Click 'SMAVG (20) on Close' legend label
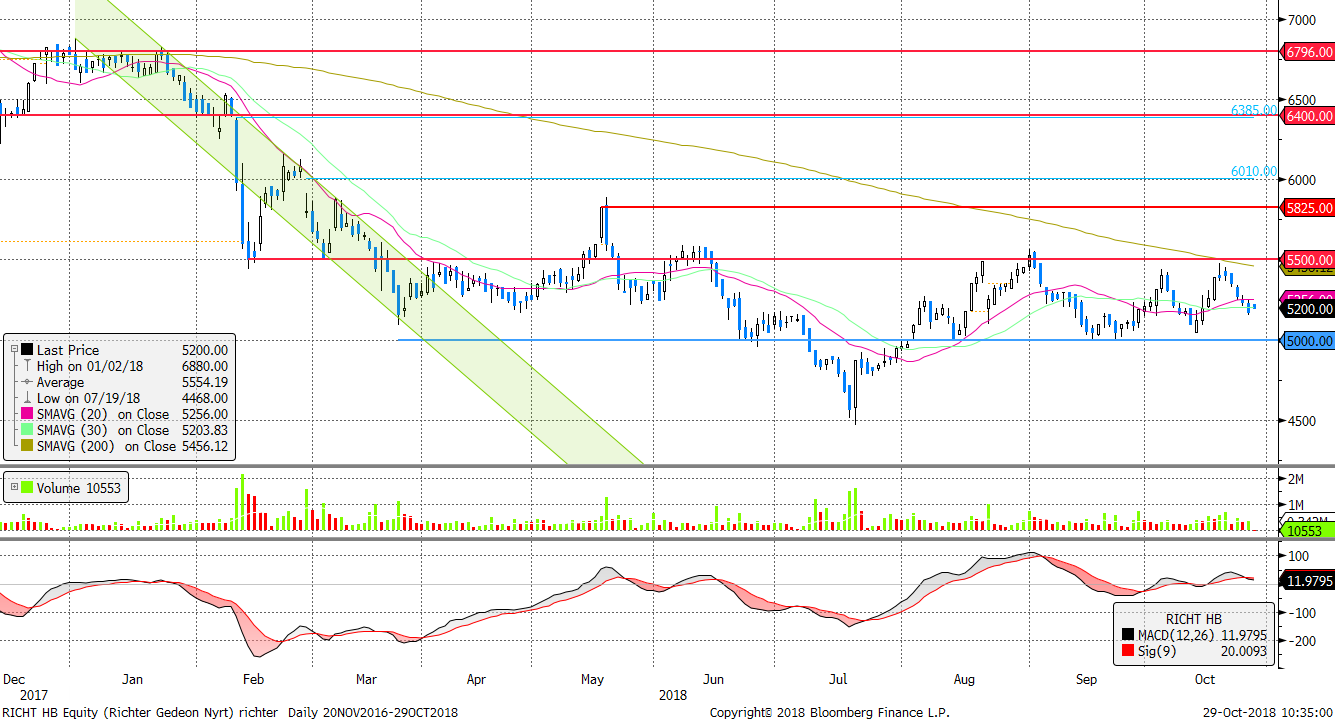 tap(103, 414)
